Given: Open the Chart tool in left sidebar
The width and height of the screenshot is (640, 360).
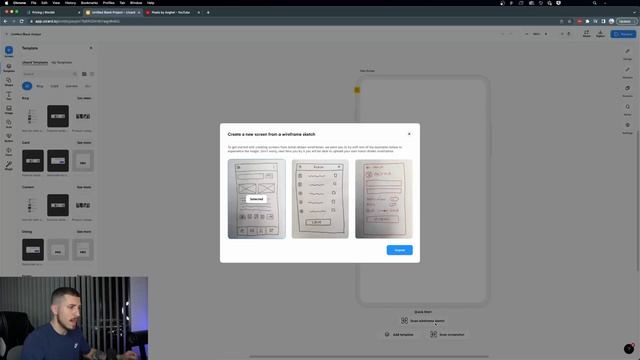Looking at the screenshot, I should (x=9, y=151).
